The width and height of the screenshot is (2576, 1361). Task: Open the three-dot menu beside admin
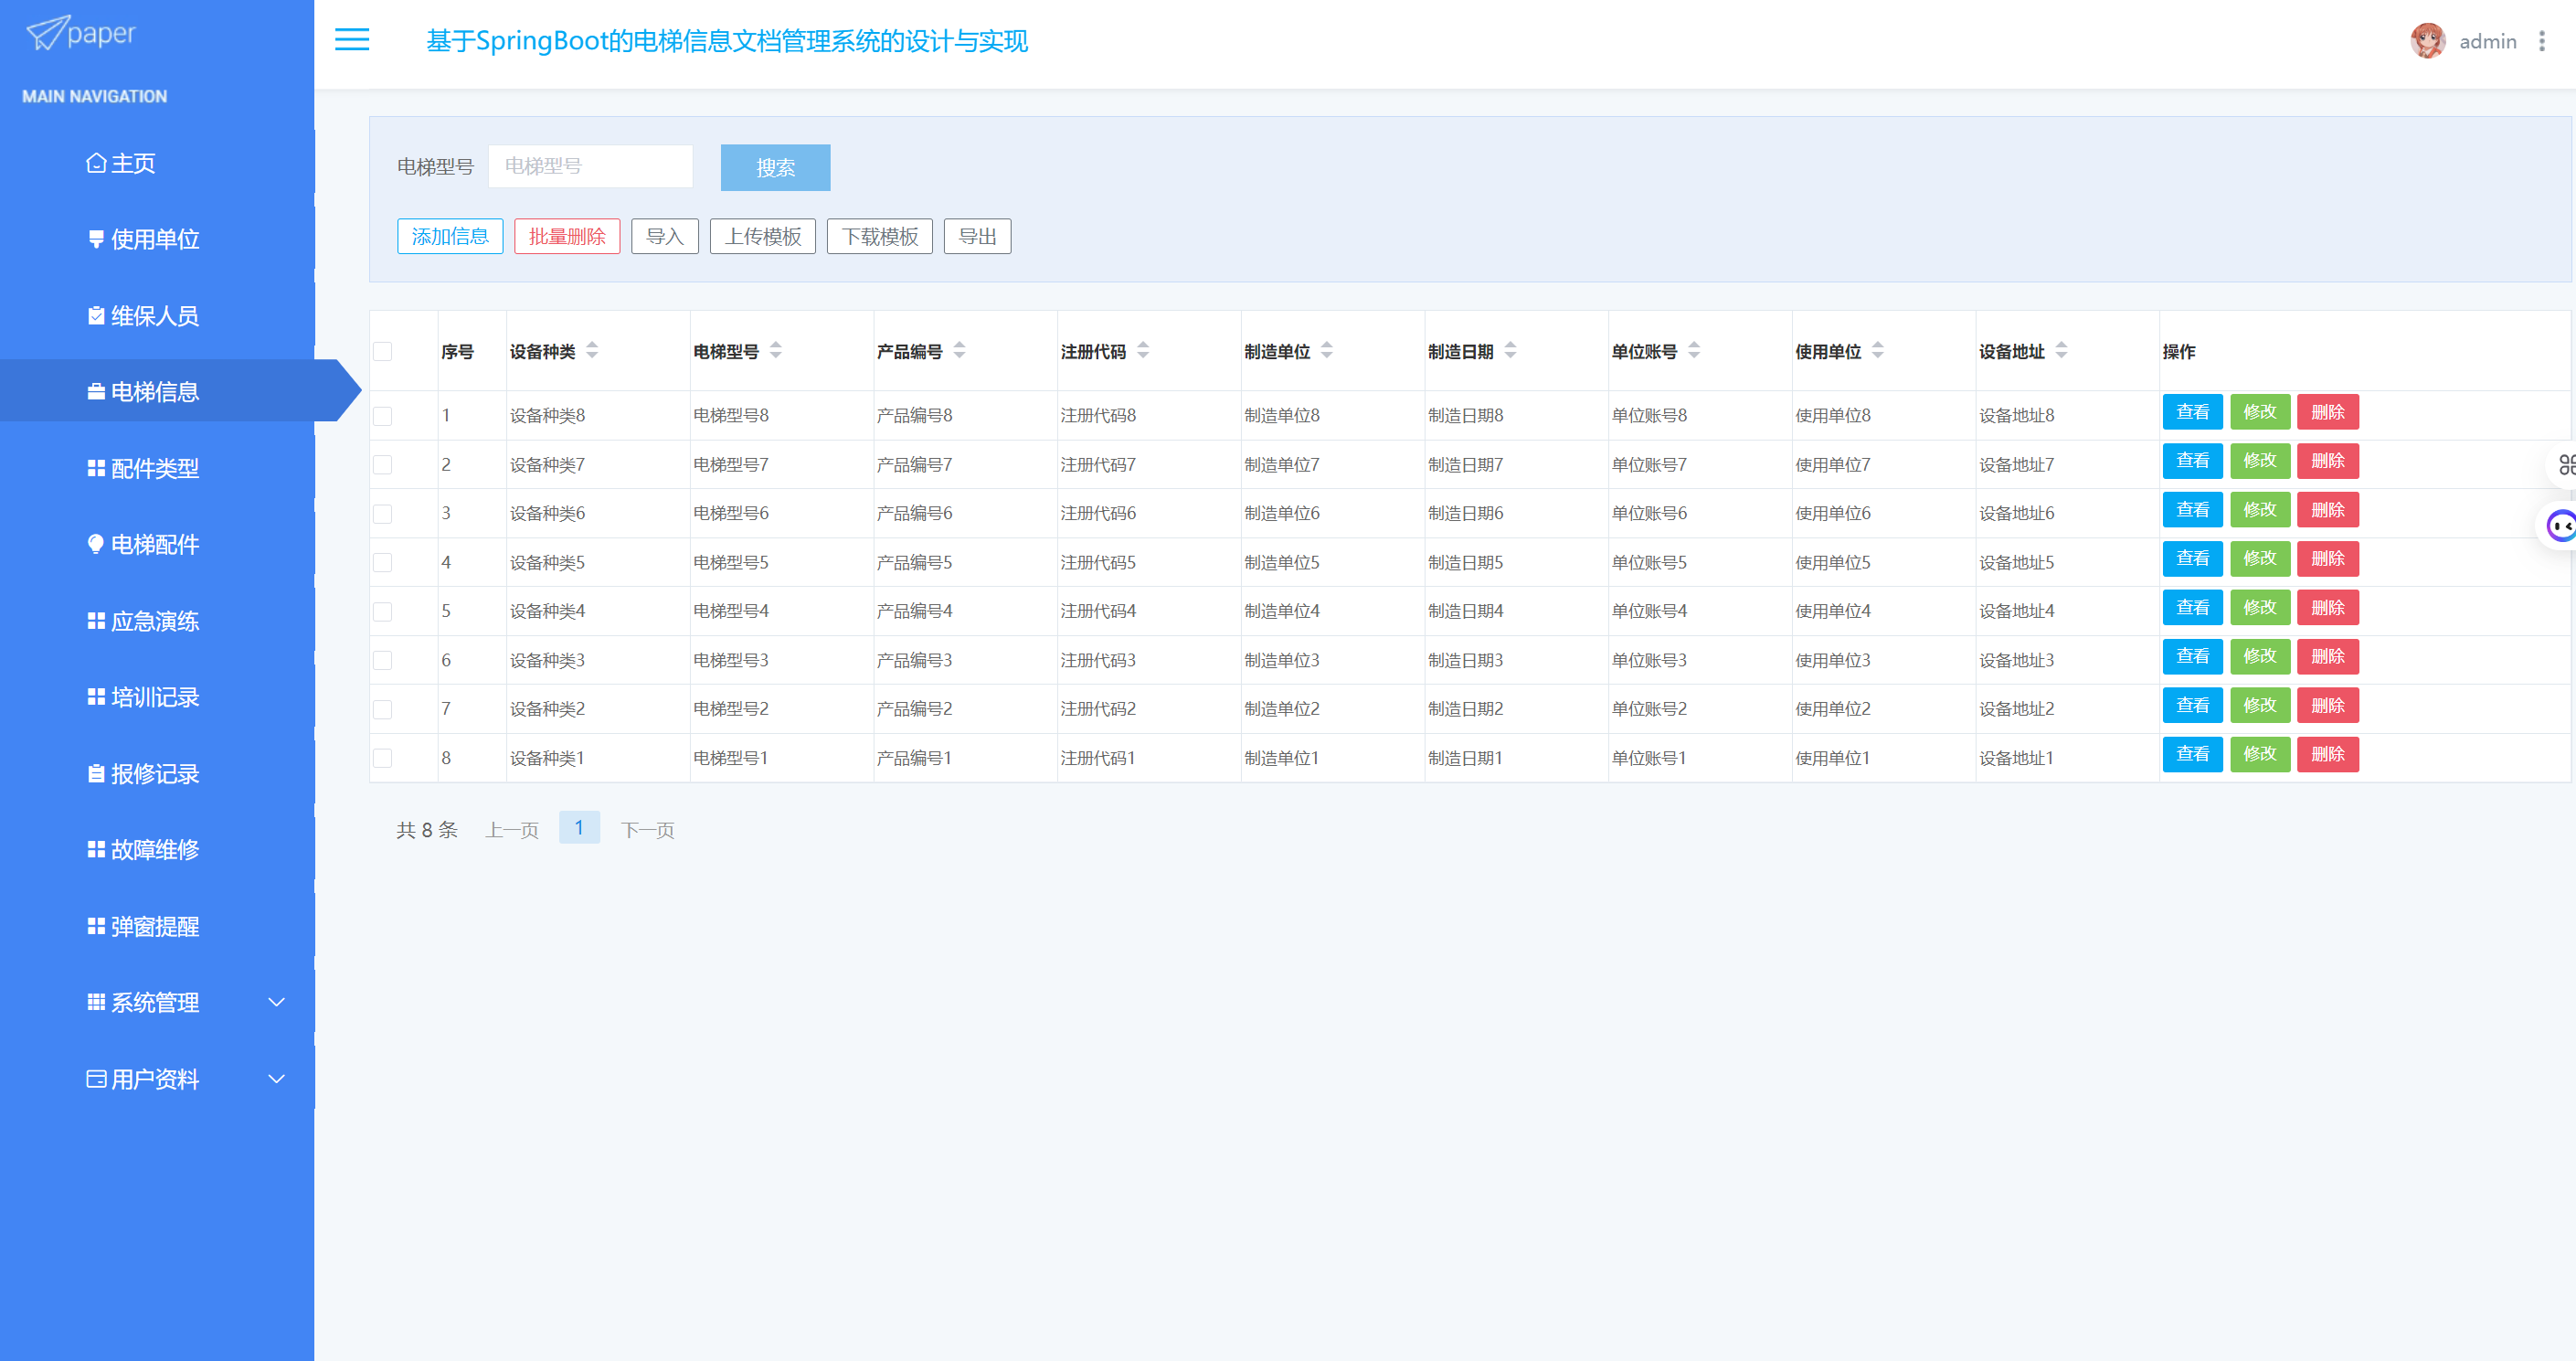point(2541,41)
